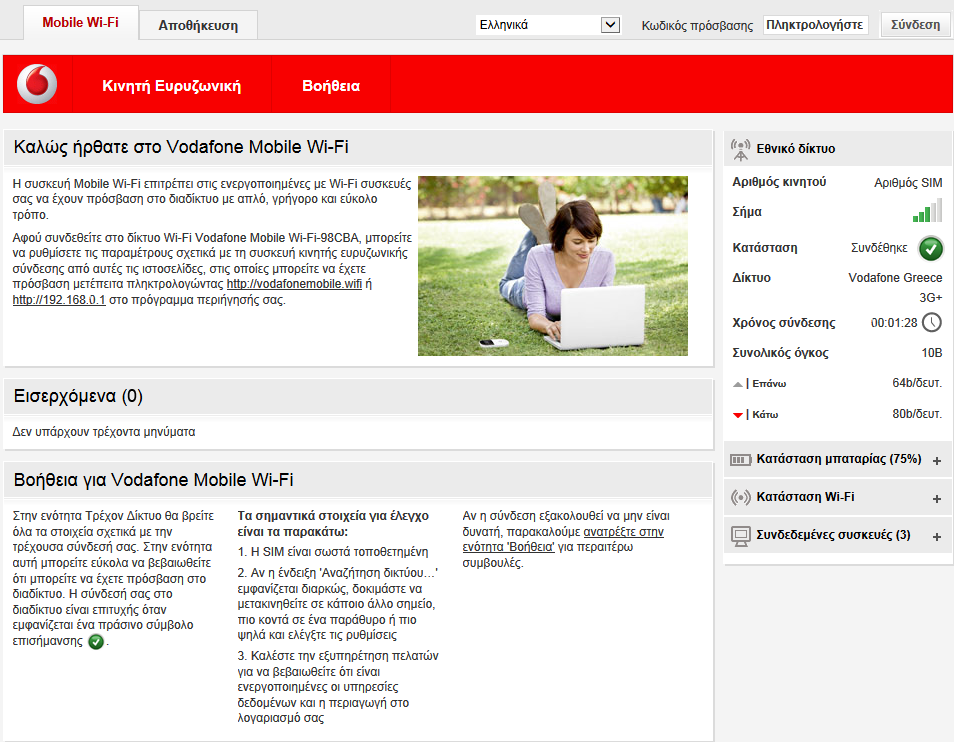Click the Vodafone Greece network value
The image size is (954, 742).
point(895,278)
